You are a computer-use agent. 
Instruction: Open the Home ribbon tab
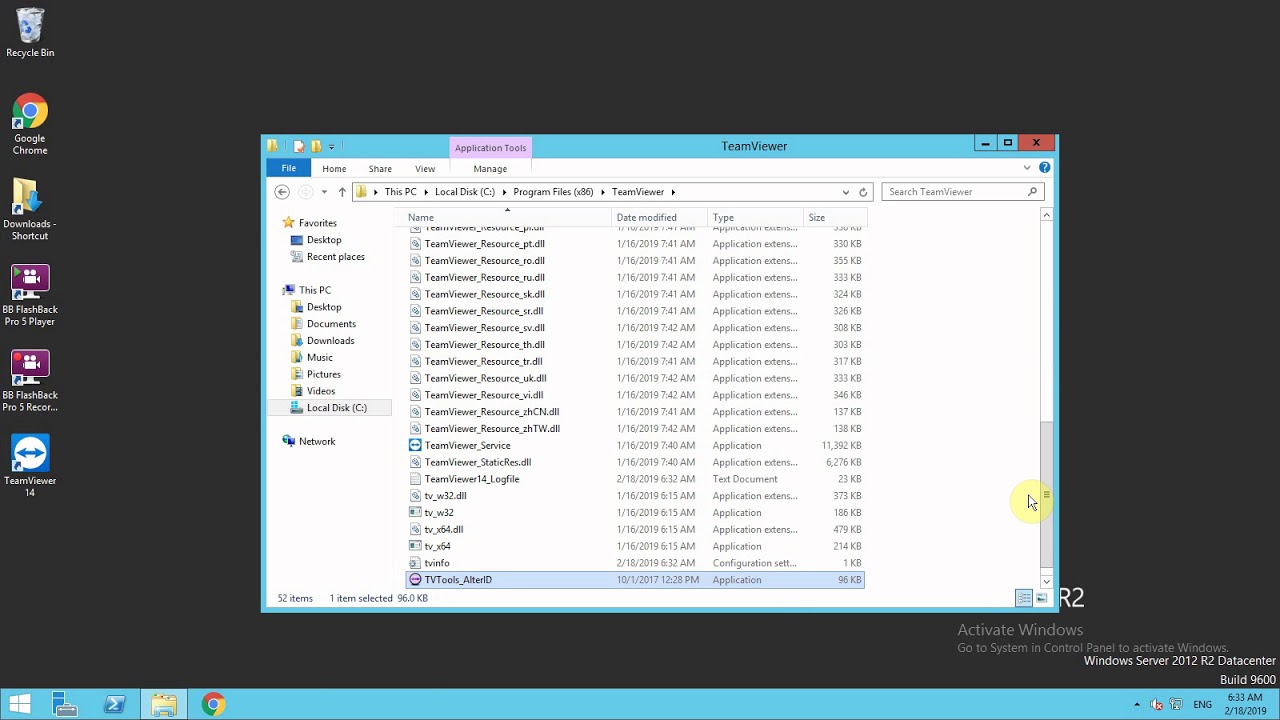point(334,169)
